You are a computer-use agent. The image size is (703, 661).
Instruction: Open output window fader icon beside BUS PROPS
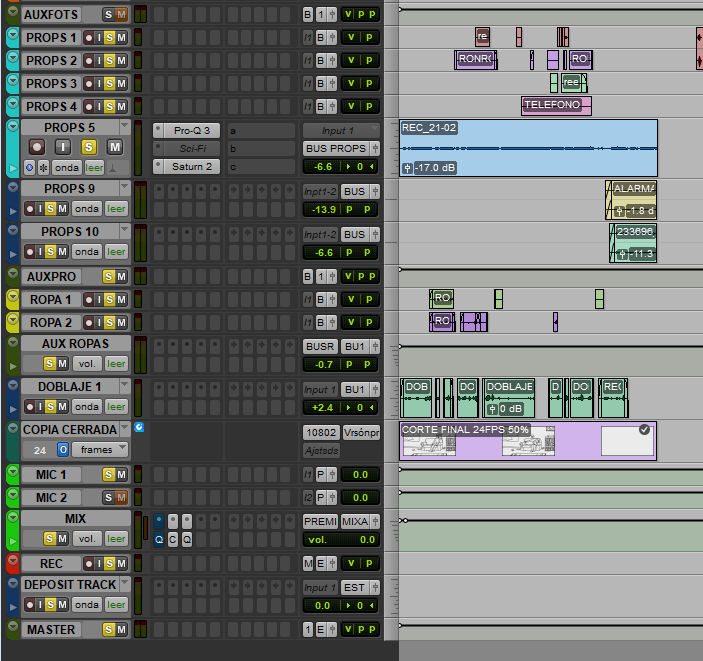pos(375,148)
